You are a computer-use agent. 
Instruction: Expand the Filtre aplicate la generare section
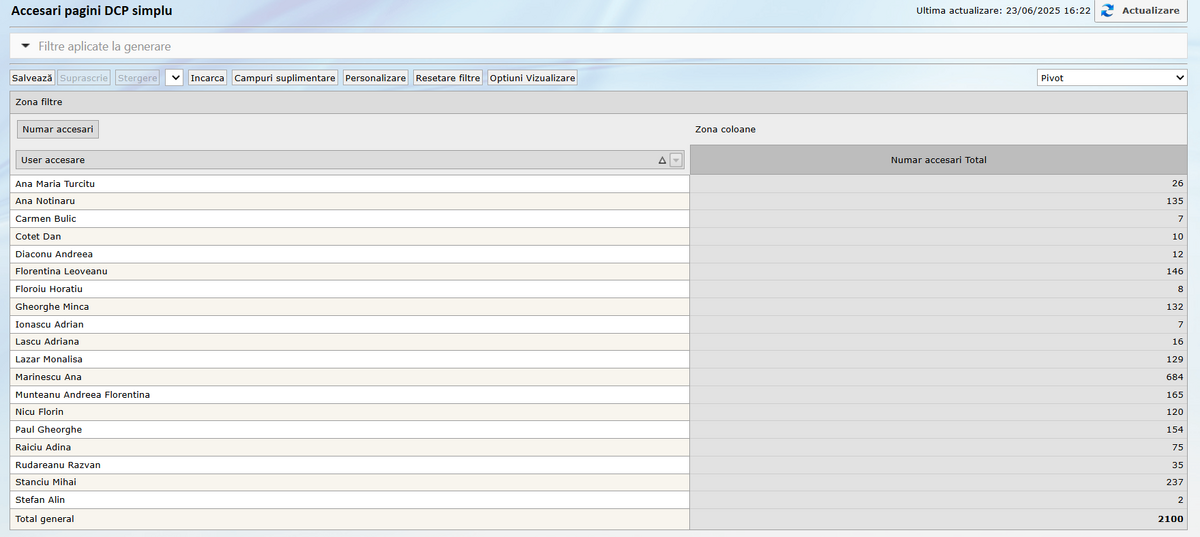(x=26, y=46)
